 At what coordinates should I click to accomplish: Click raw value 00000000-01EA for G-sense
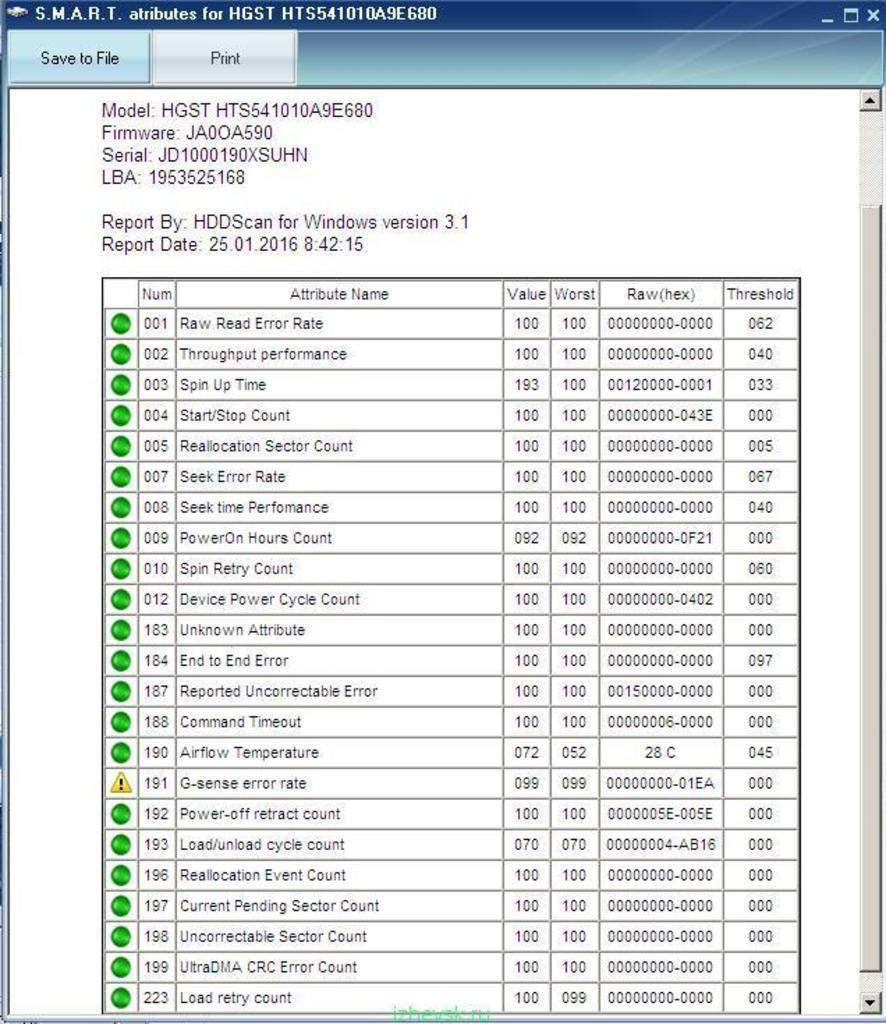660,783
